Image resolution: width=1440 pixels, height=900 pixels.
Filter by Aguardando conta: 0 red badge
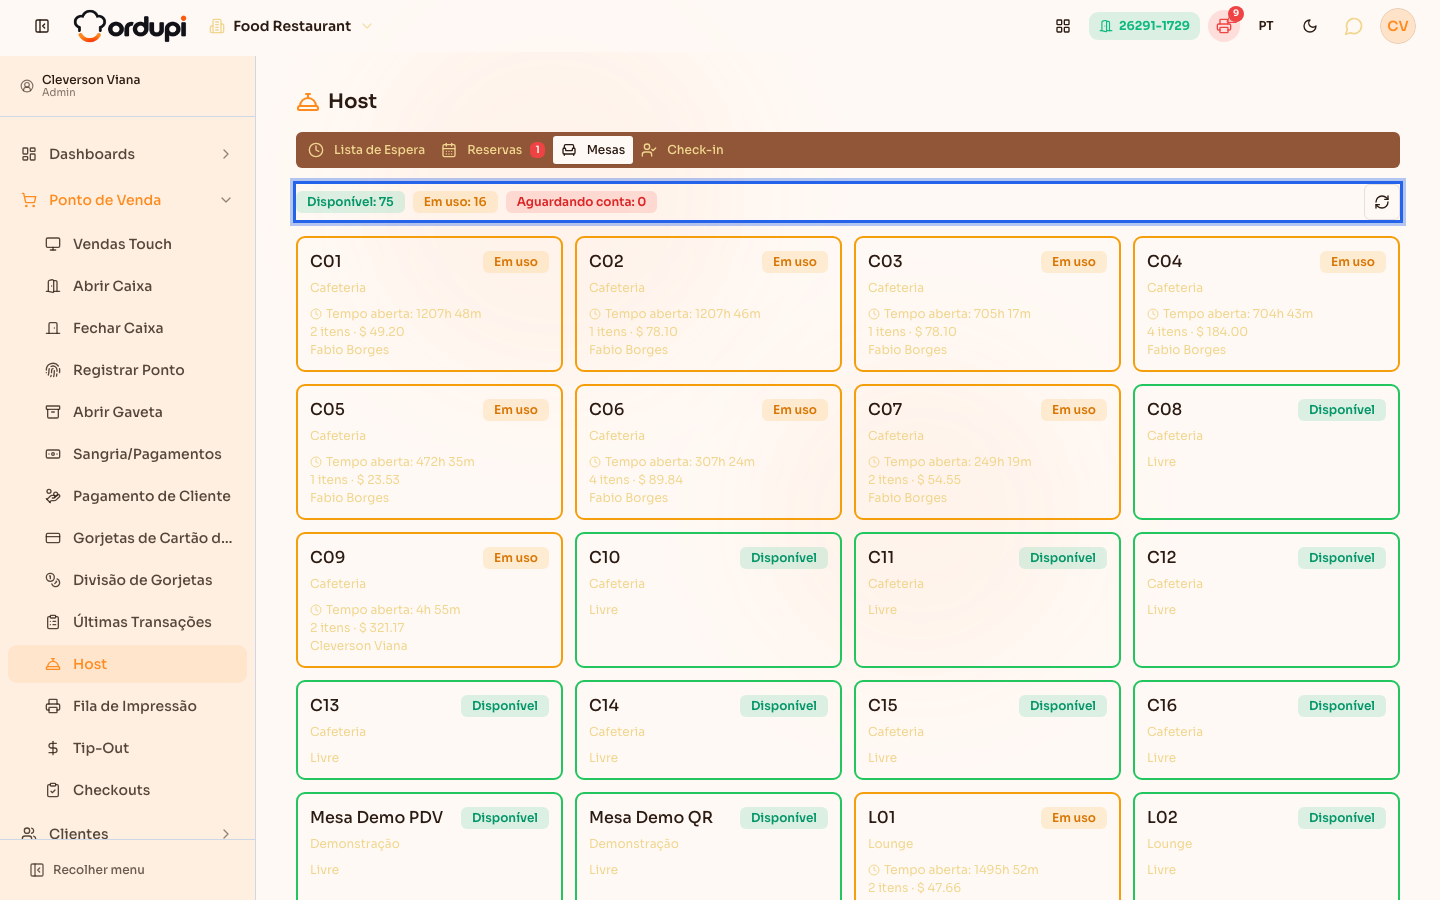point(581,202)
